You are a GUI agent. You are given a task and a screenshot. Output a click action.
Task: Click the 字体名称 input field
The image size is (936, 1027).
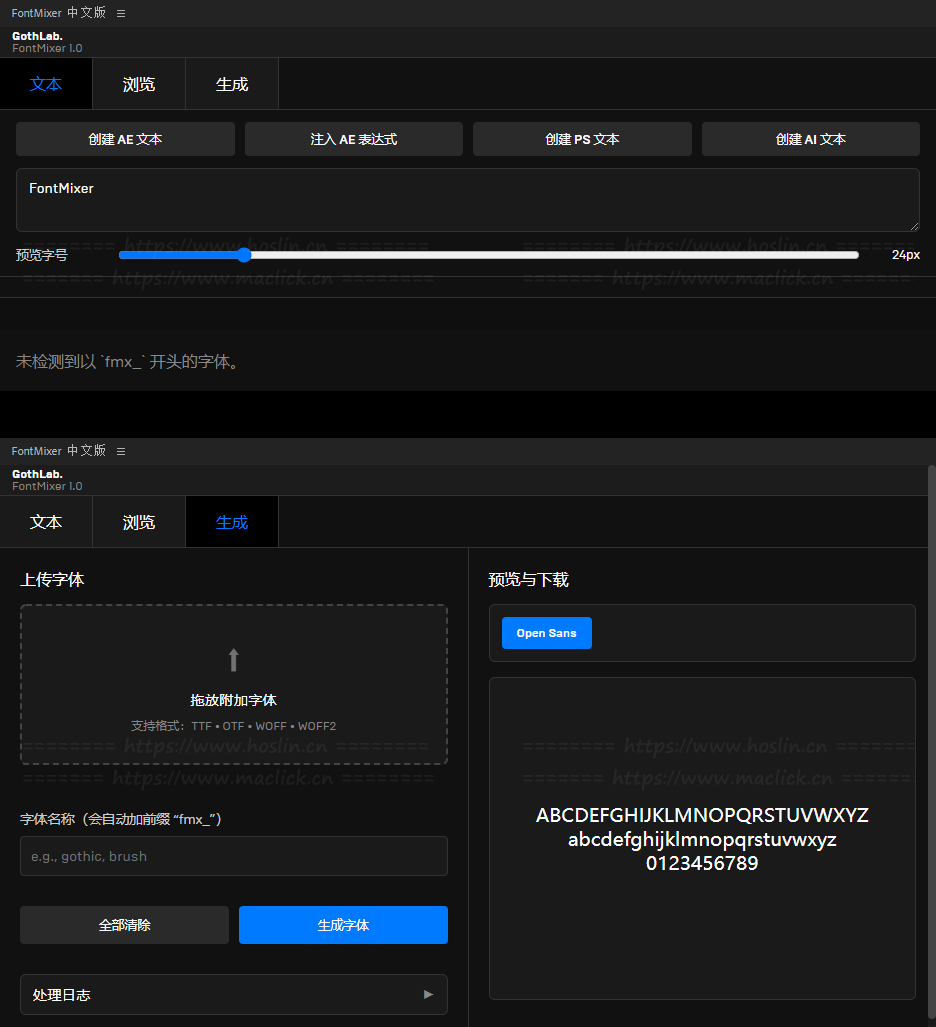click(233, 857)
